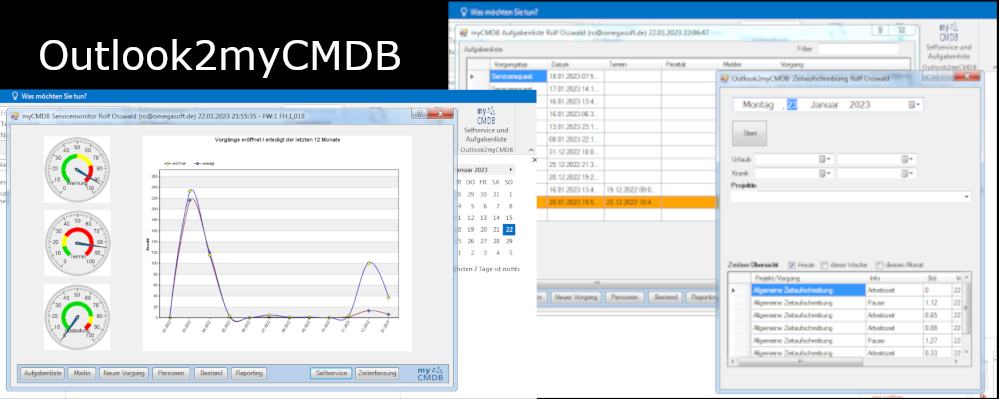Click the Personen button in Servicemonitor
This screenshot has height=400, width=1000.
click(x=171, y=373)
